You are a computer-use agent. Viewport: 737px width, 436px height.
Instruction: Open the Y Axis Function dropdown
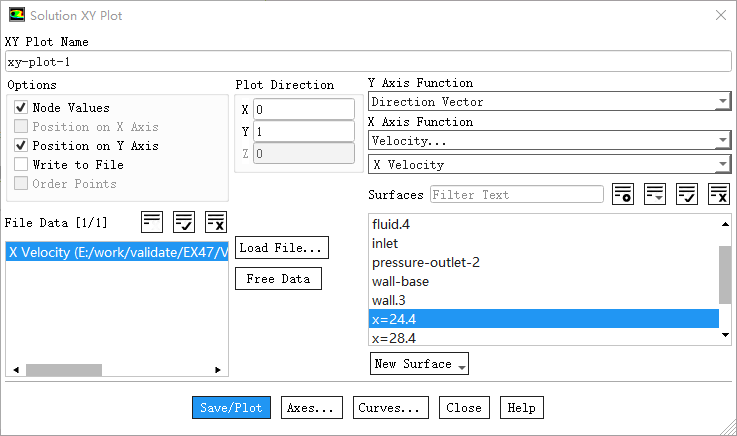tap(548, 102)
